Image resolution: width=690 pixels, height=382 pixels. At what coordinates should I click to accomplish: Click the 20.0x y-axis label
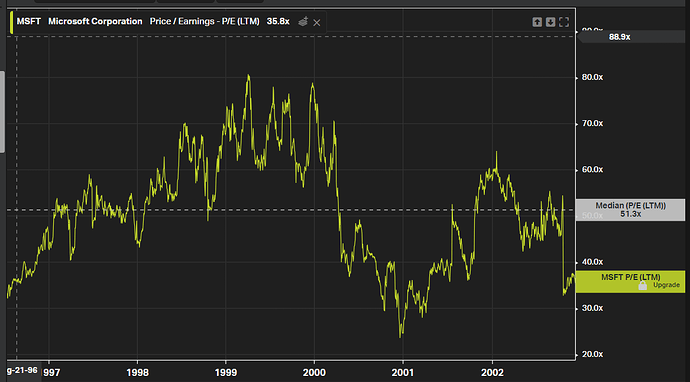click(x=592, y=355)
